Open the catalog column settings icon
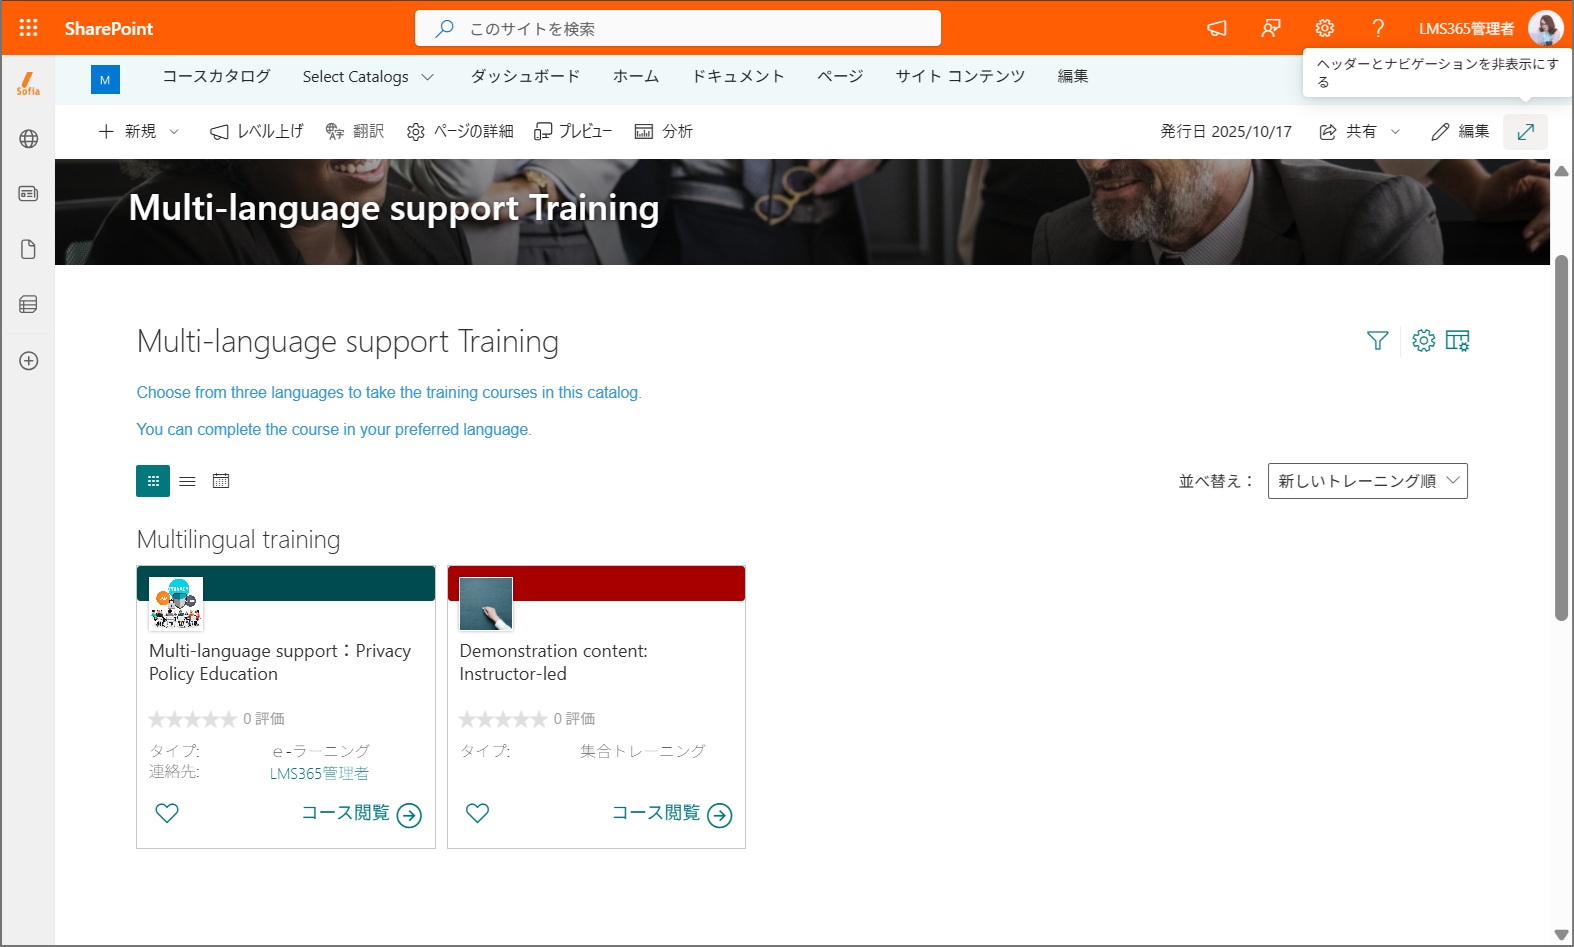The height and width of the screenshot is (947, 1574). point(1457,341)
